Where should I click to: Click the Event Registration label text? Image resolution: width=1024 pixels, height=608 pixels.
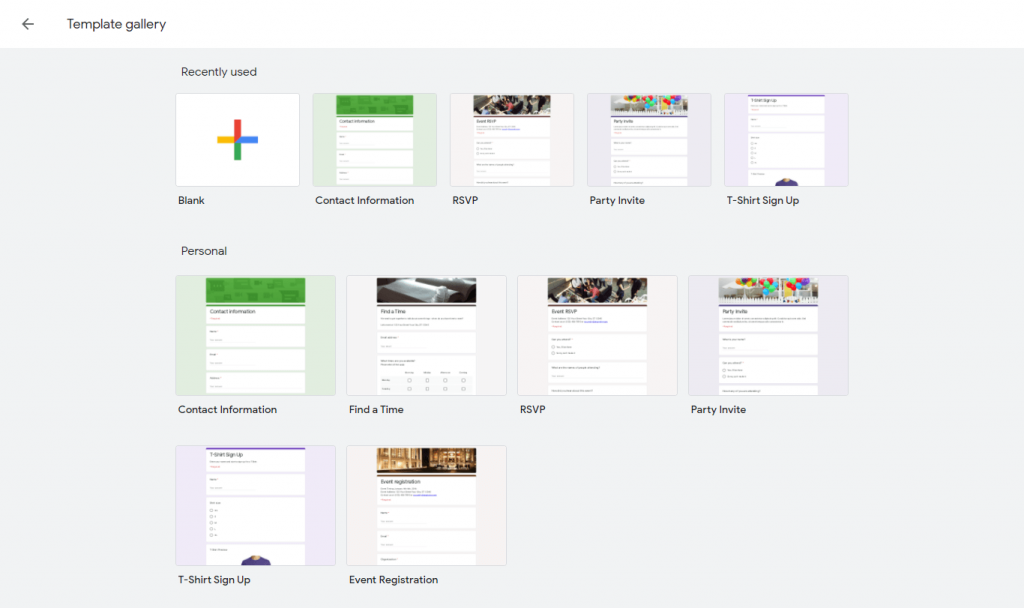click(393, 579)
